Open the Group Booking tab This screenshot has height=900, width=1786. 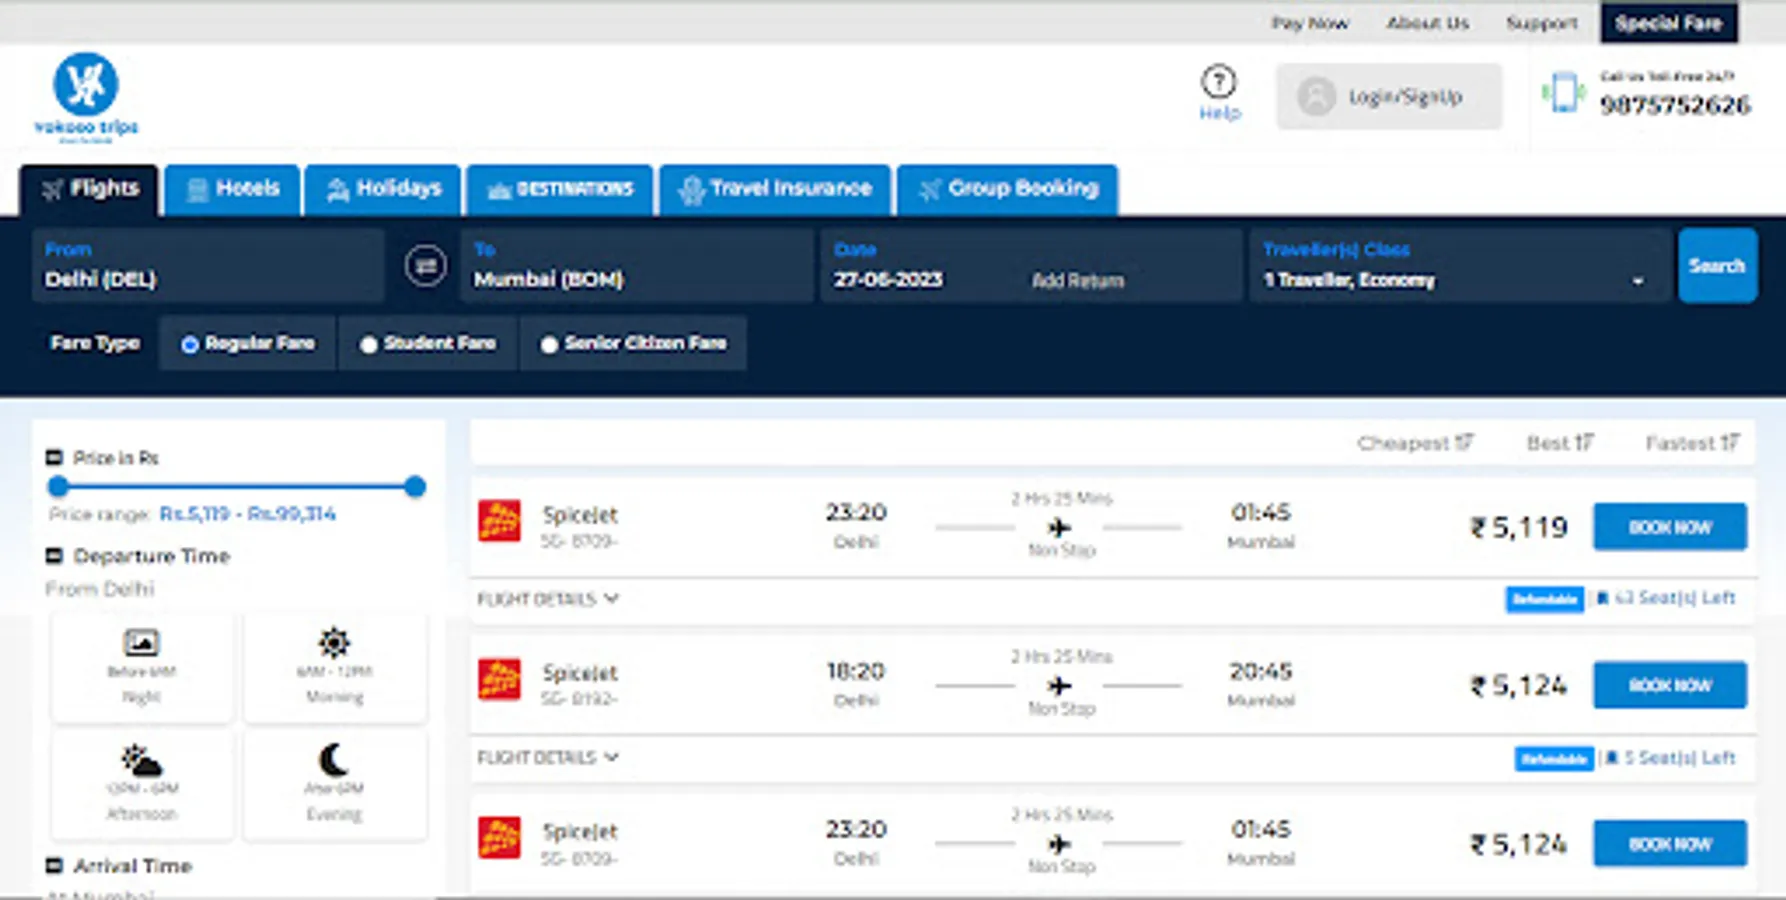[1007, 189]
